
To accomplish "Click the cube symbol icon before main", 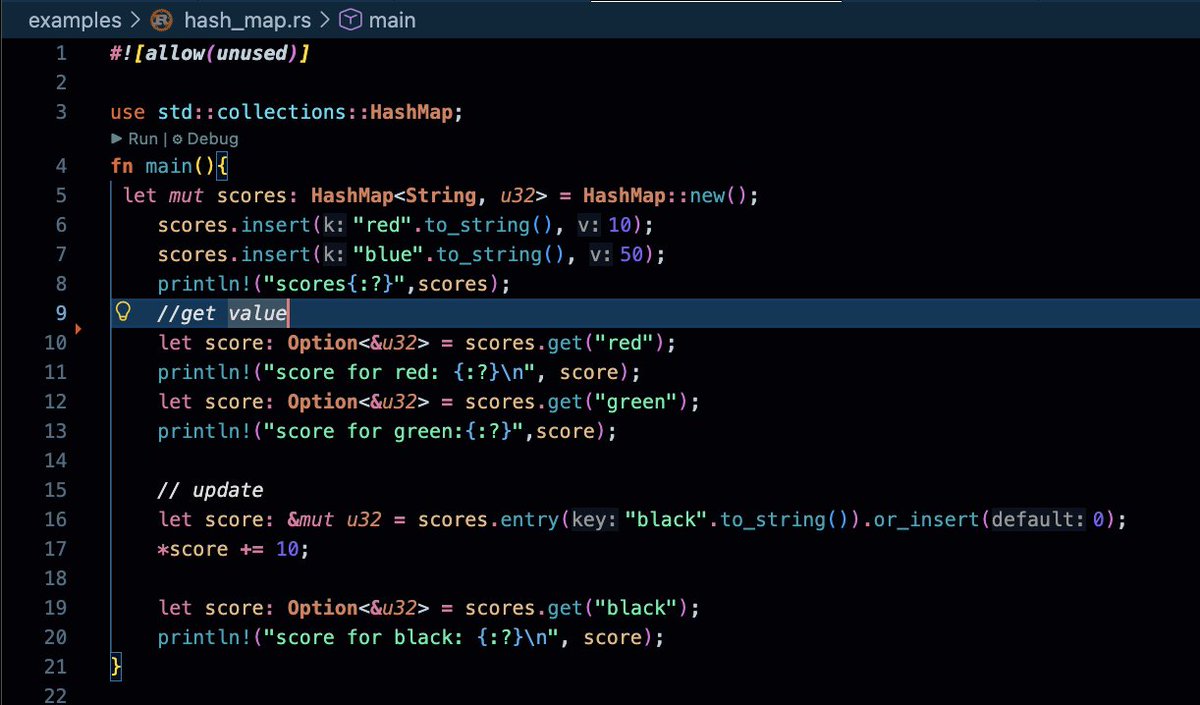I will pos(350,20).
